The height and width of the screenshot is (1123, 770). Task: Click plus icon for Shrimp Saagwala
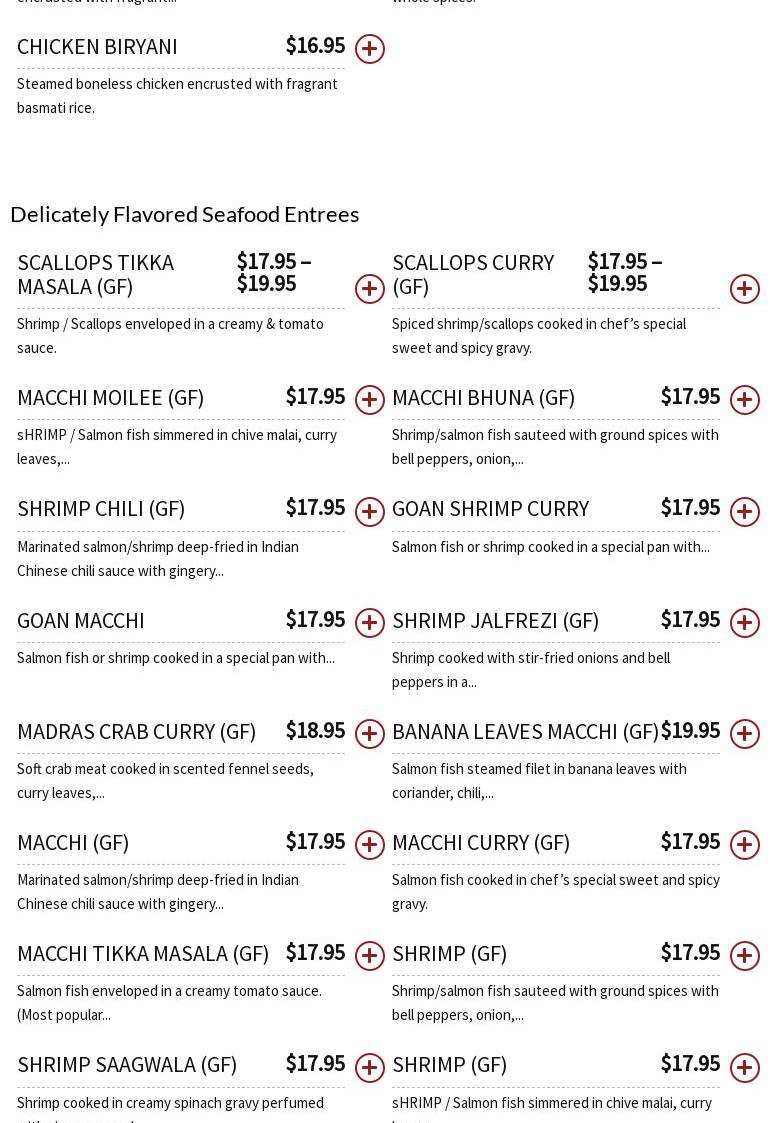click(370, 1067)
